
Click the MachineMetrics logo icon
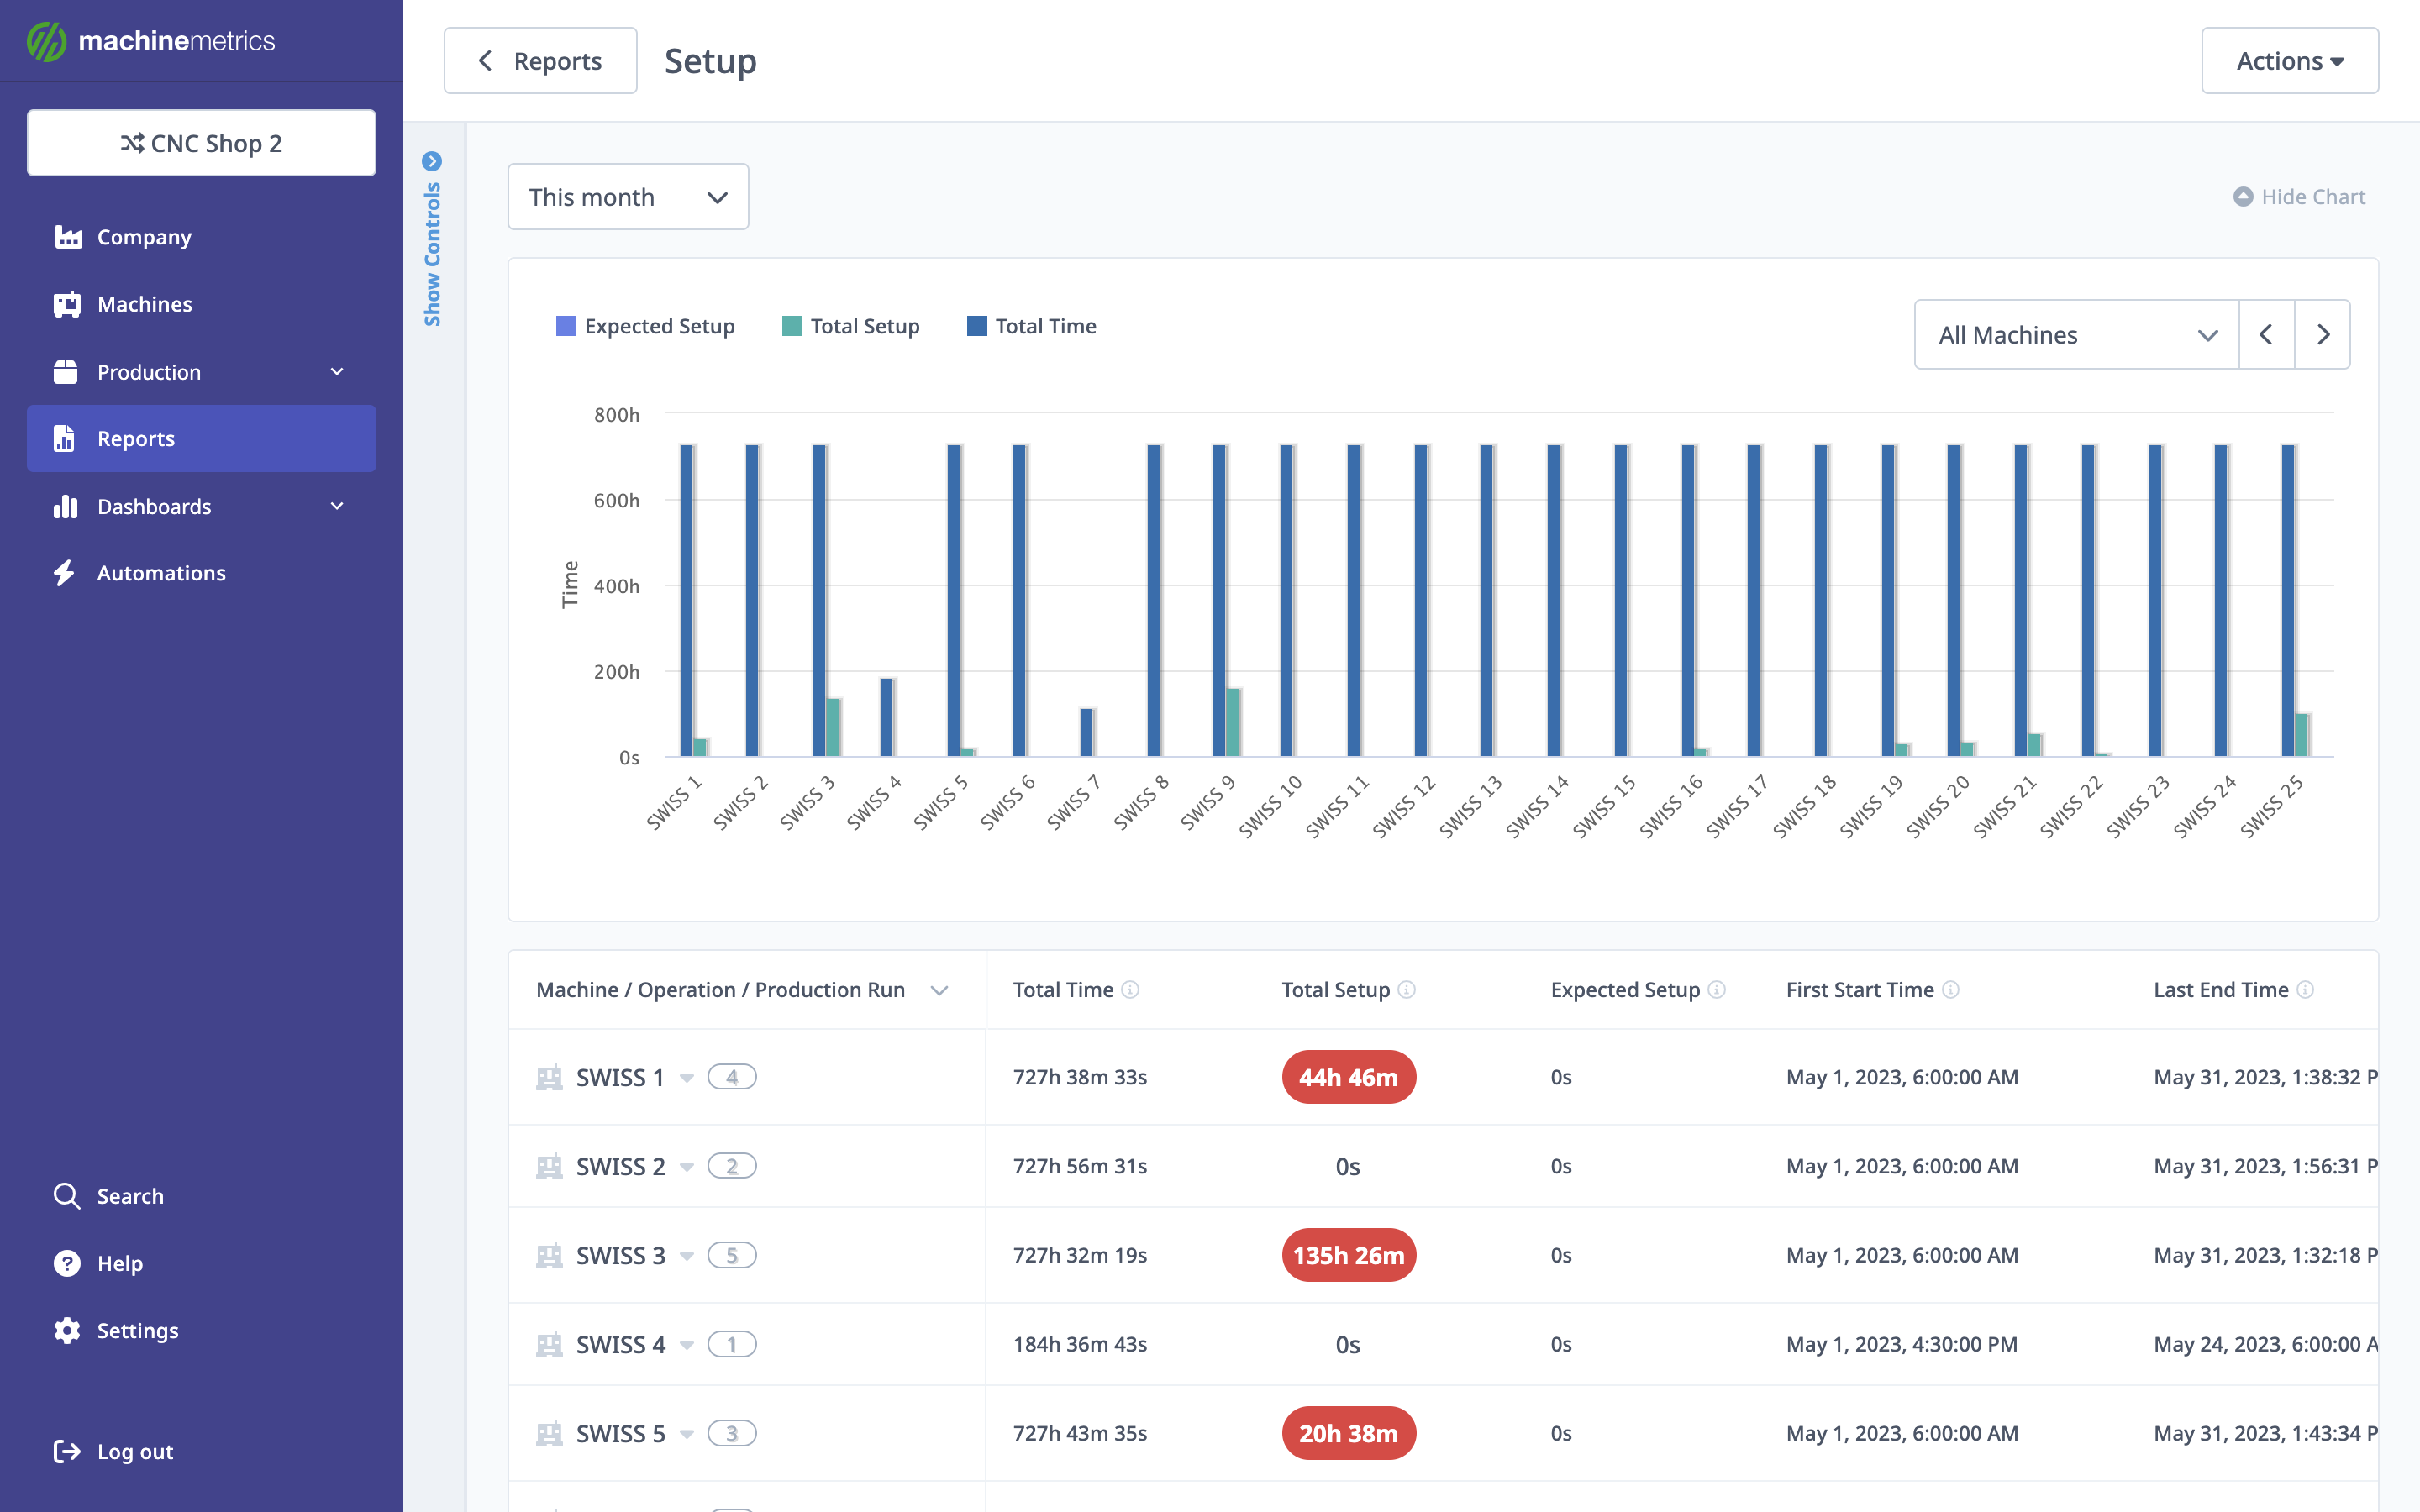pos(46,41)
